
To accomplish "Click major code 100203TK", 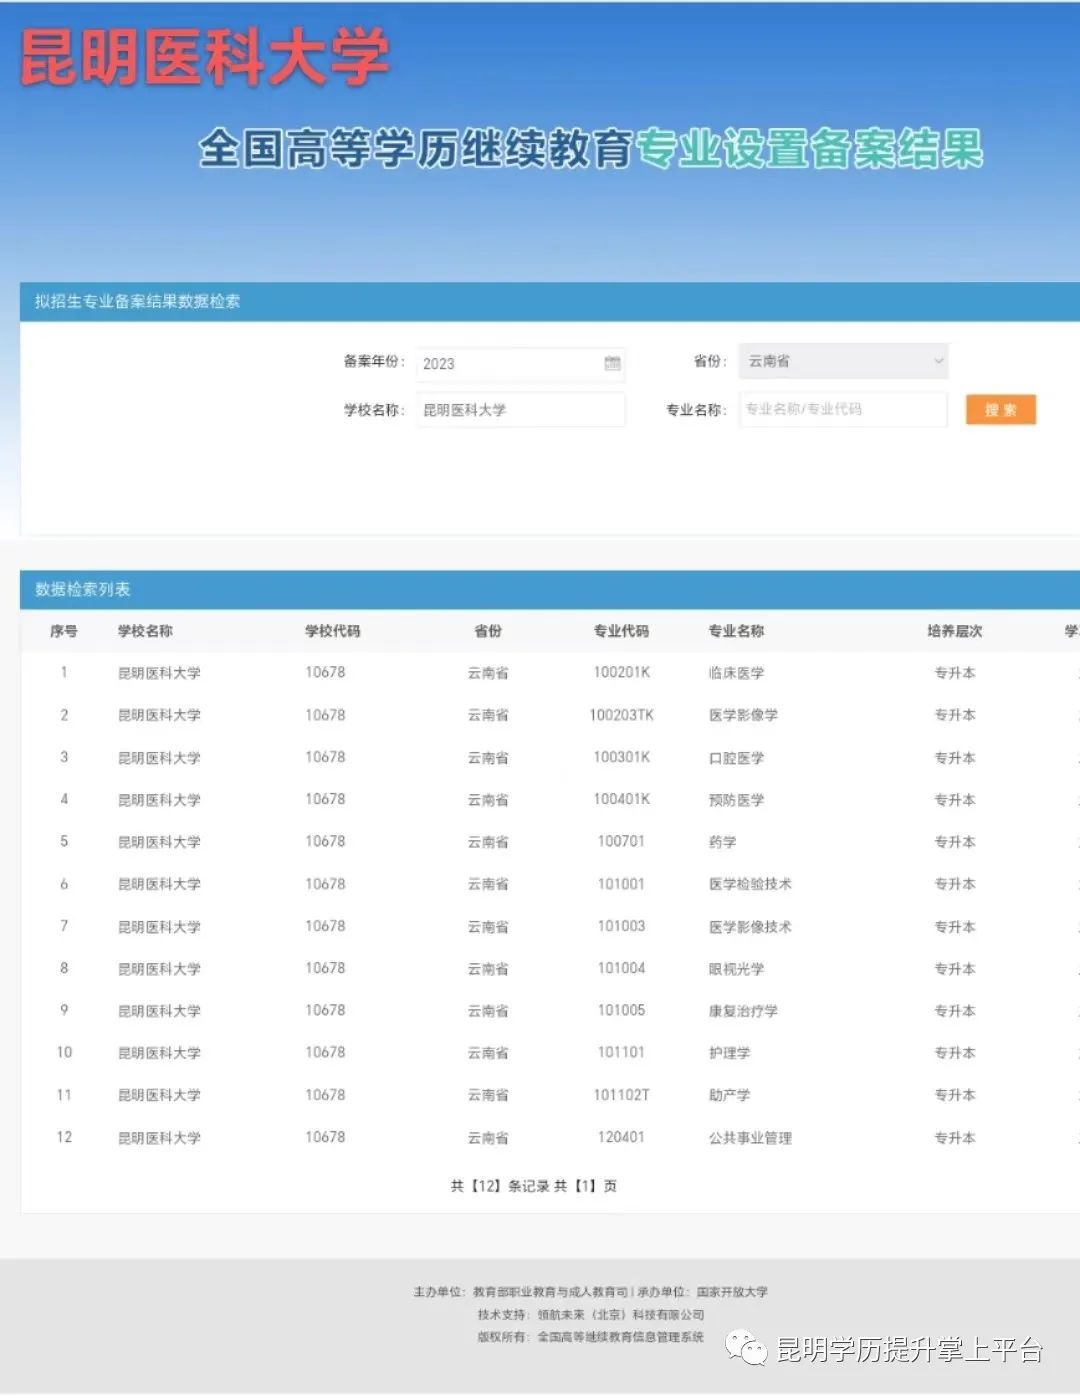I will 621,715.
